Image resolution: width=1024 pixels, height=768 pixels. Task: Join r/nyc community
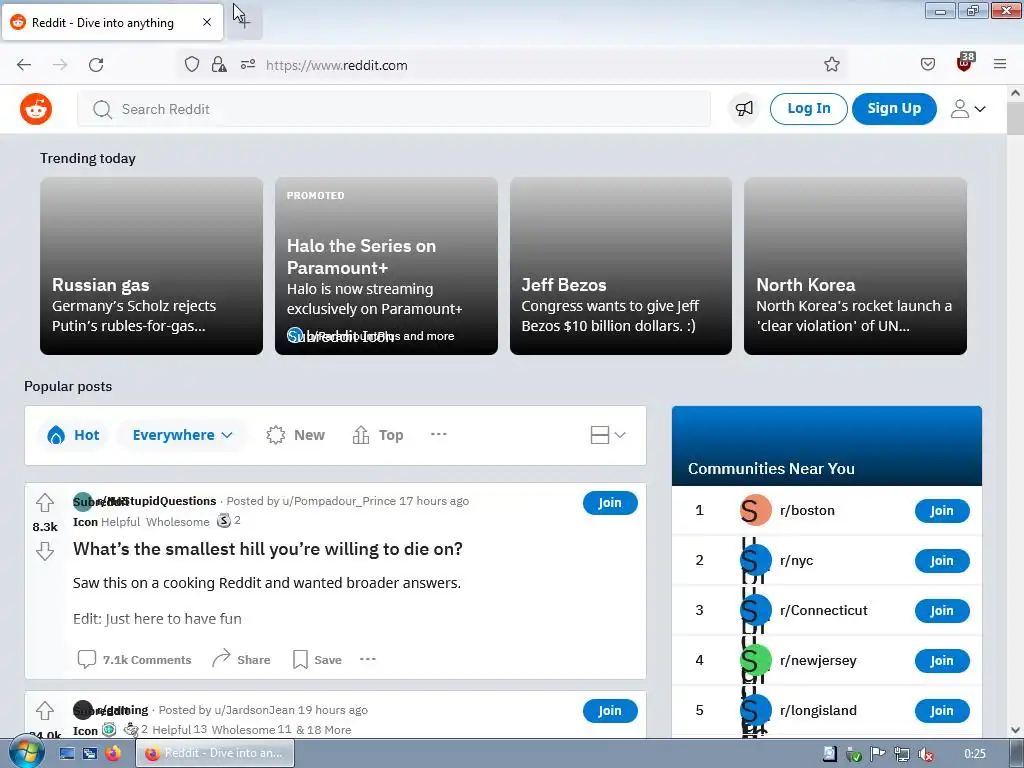942,561
